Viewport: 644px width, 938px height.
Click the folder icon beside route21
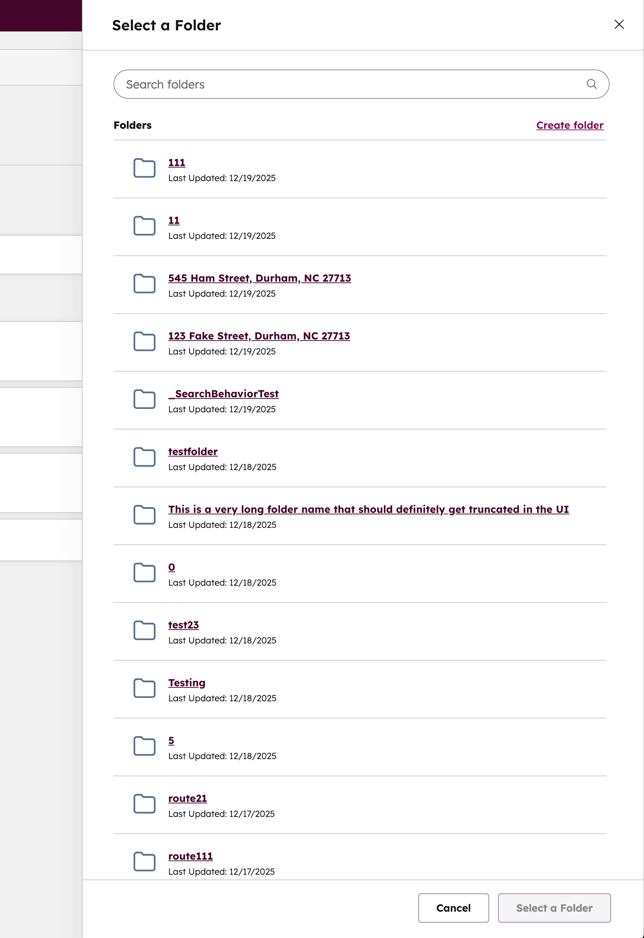[145, 804]
